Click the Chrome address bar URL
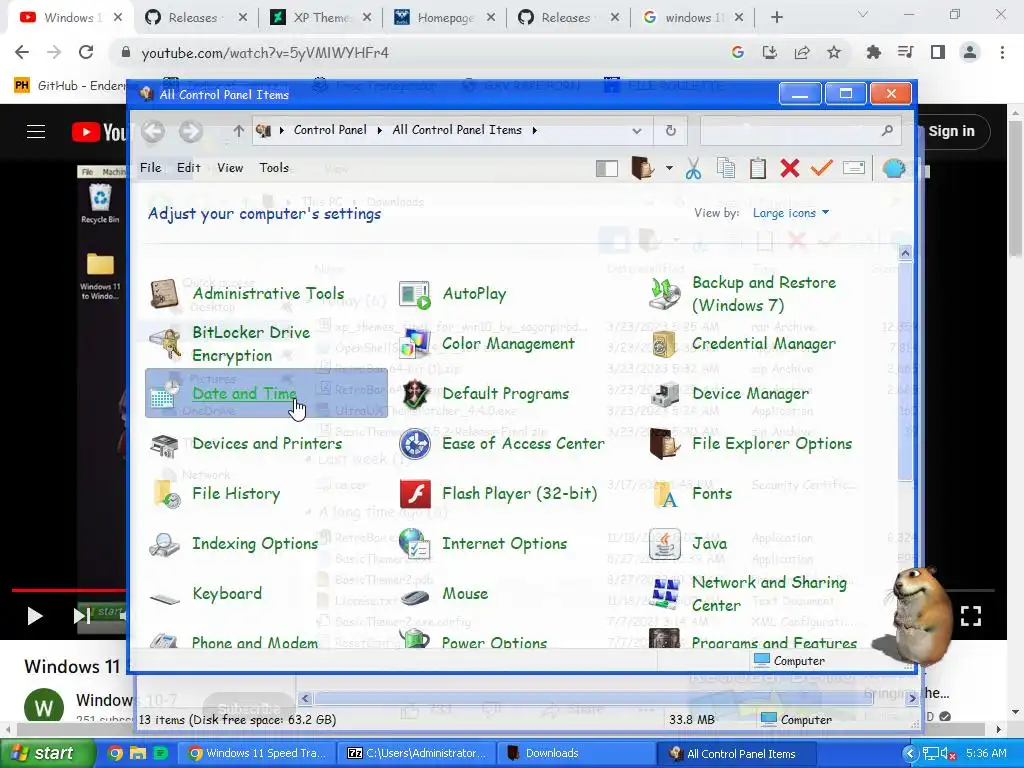1024x768 pixels. click(265, 53)
